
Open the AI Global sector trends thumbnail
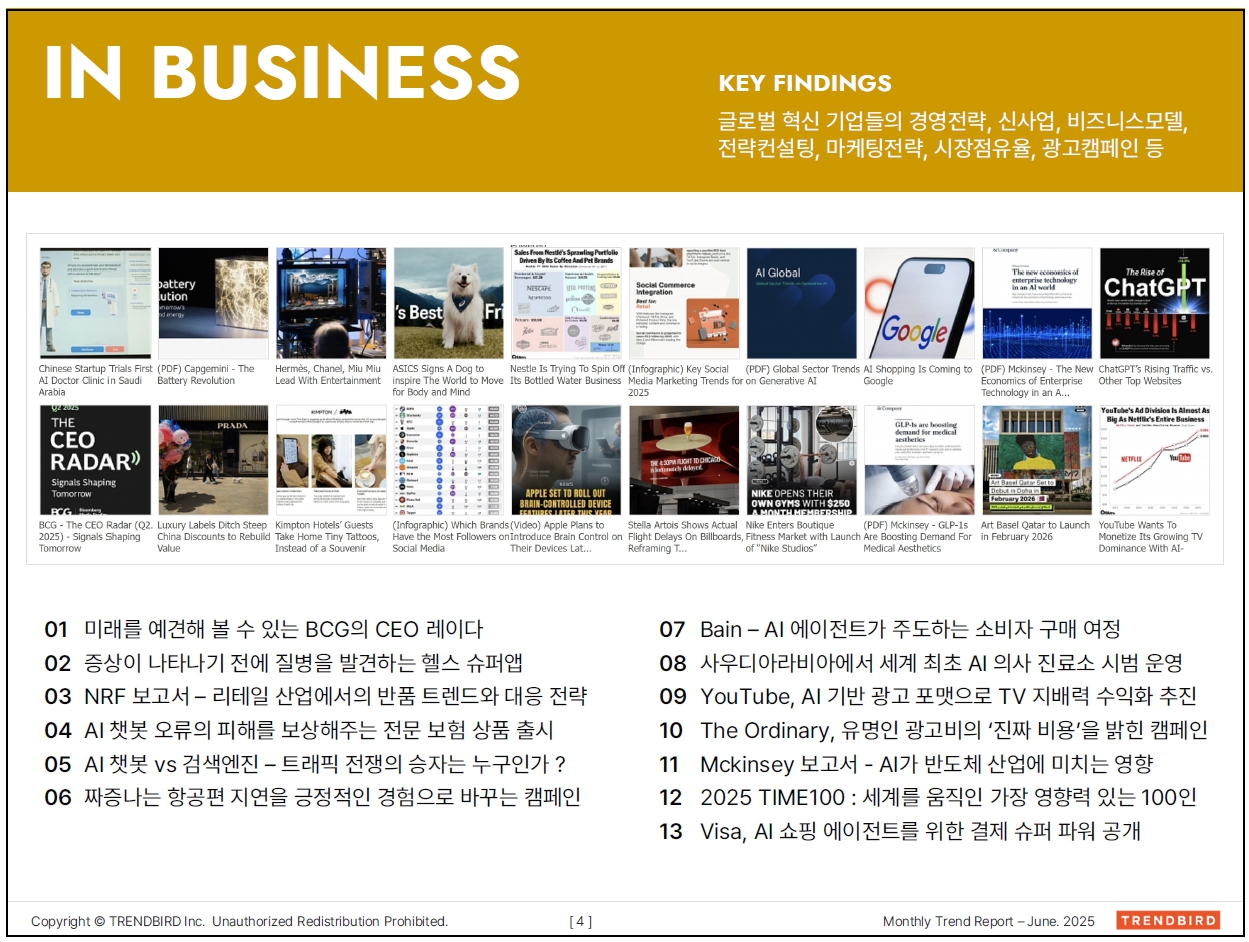tap(802, 303)
